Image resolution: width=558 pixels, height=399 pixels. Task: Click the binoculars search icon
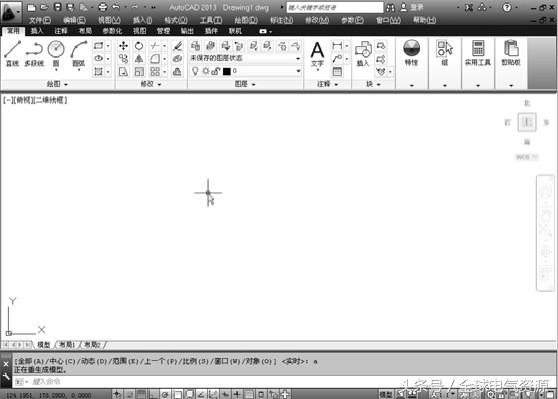(390, 7)
